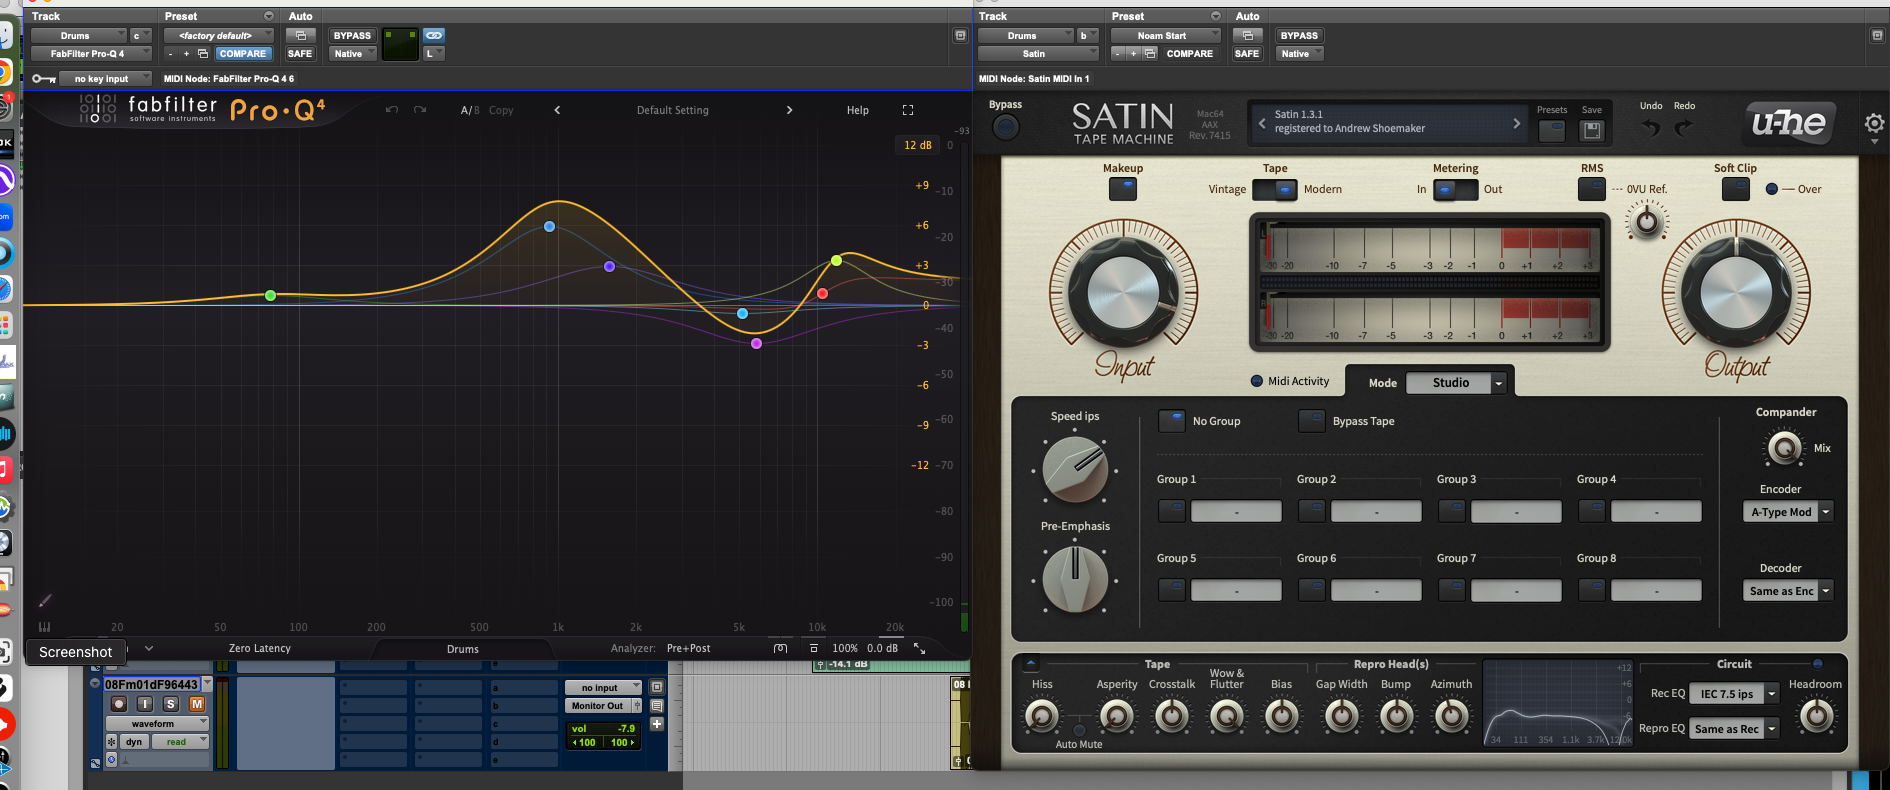The height and width of the screenshot is (790, 1890).
Task: Open Satin Presets browser
Action: [x=1552, y=130]
